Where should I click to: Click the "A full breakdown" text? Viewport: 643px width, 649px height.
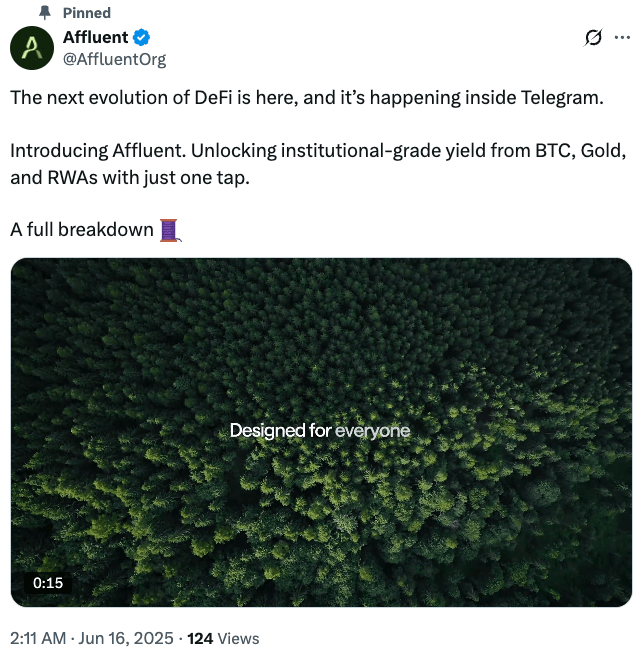click(x=82, y=230)
